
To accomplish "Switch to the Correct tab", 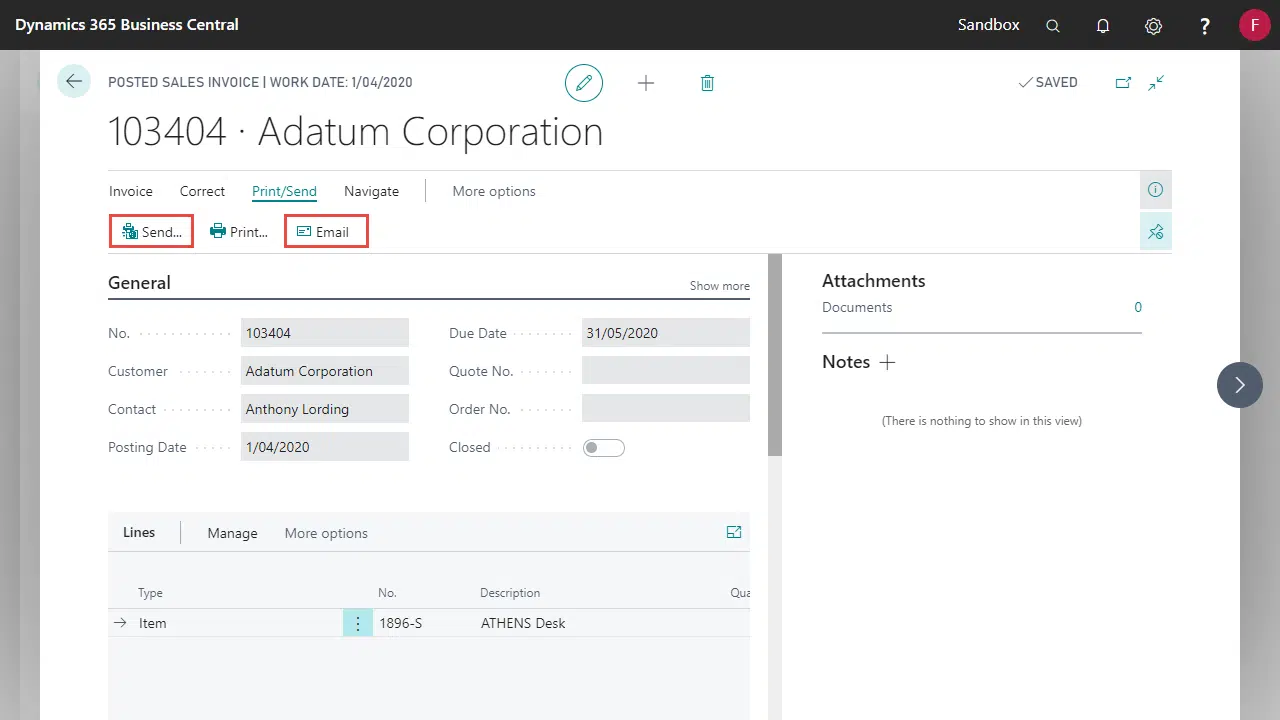I will click(202, 191).
